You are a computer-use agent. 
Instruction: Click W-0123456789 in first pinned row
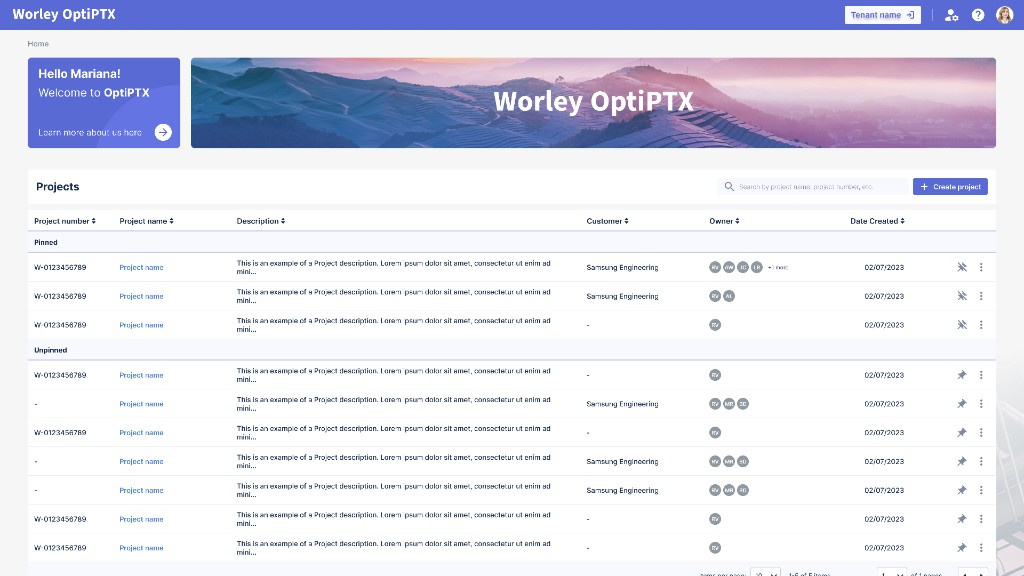pyautogui.click(x=60, y=267)
